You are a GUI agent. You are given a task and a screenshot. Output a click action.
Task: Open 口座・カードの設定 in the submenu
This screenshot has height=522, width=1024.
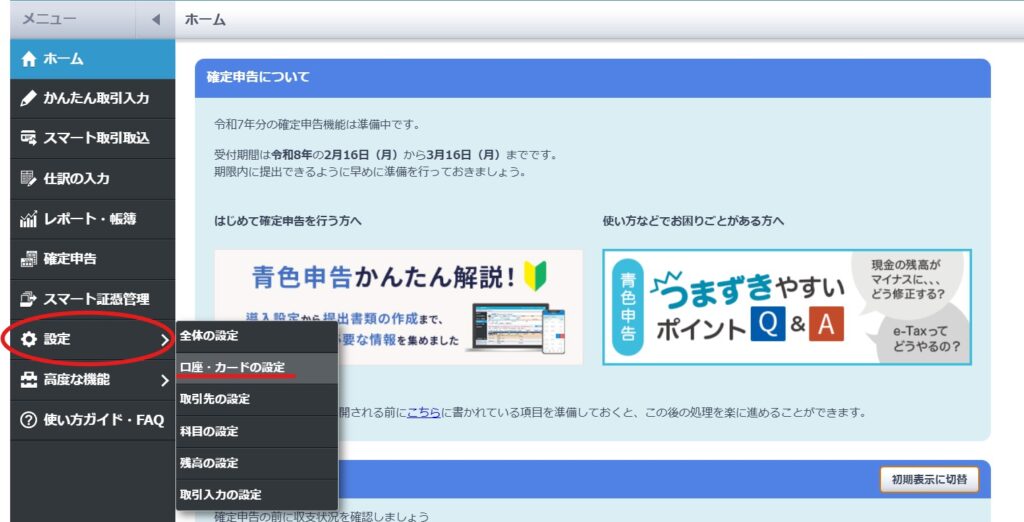pyautogui.click(x=232, y=368)
